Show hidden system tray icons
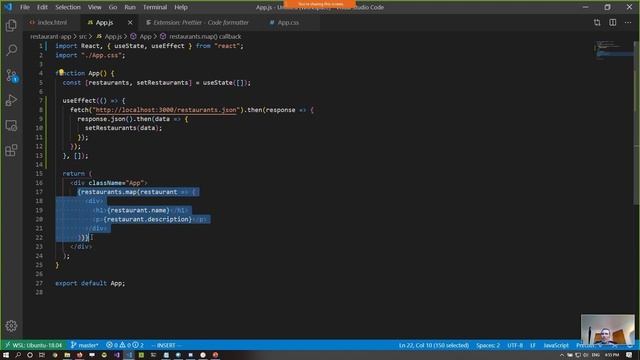640x360 pixels. point(562,356)
